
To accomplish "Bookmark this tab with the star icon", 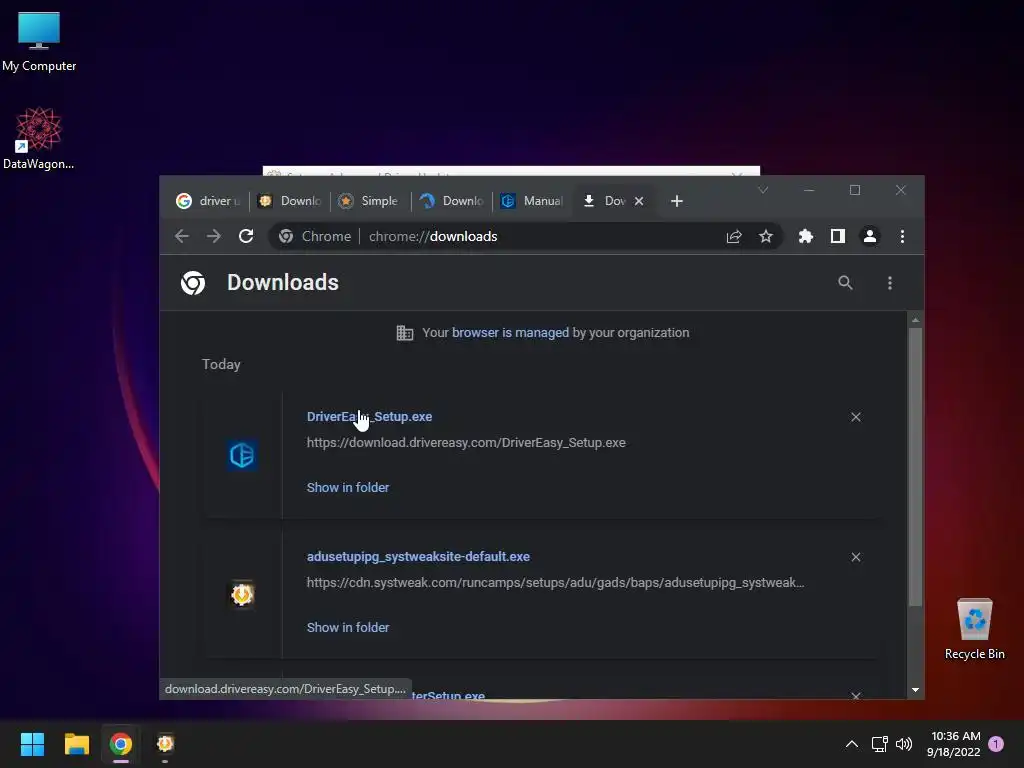I will point(765,236).
